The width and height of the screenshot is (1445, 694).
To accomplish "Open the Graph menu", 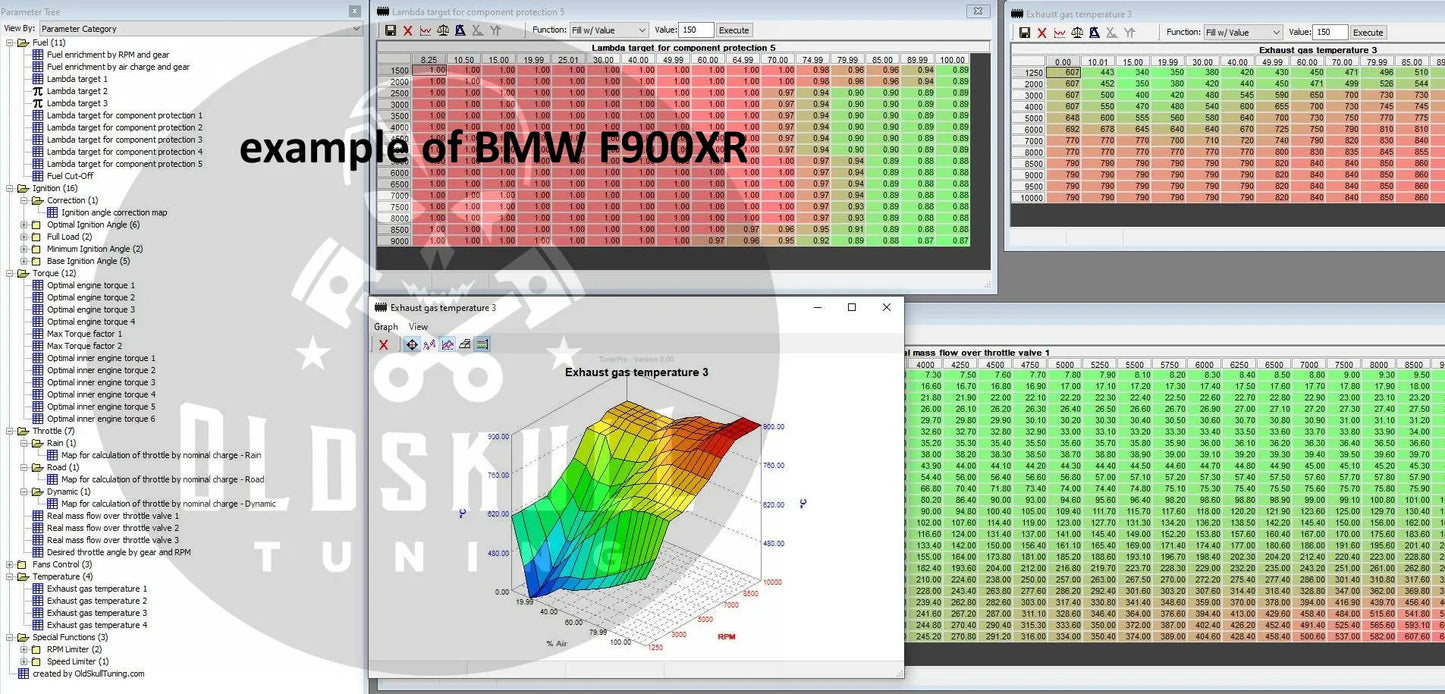I will (385, 327).
